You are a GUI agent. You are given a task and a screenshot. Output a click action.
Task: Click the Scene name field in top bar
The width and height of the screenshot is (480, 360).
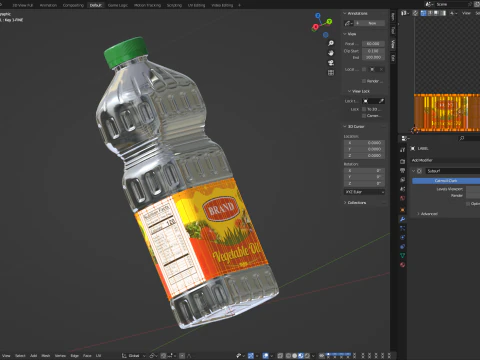pos(451,4)
